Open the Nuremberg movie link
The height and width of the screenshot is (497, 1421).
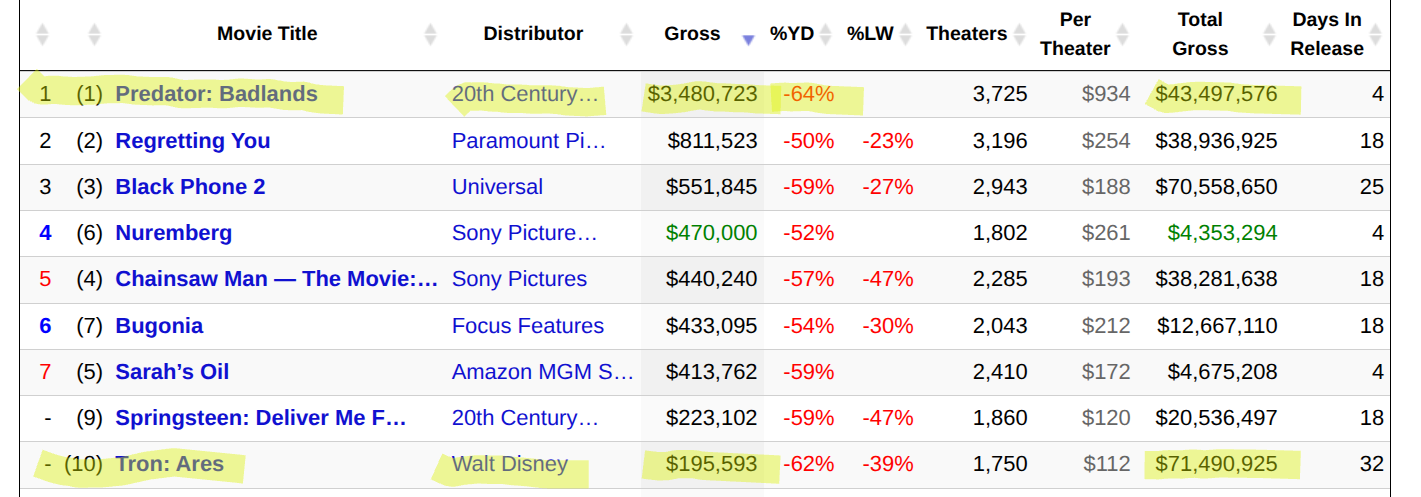point(174,233)
